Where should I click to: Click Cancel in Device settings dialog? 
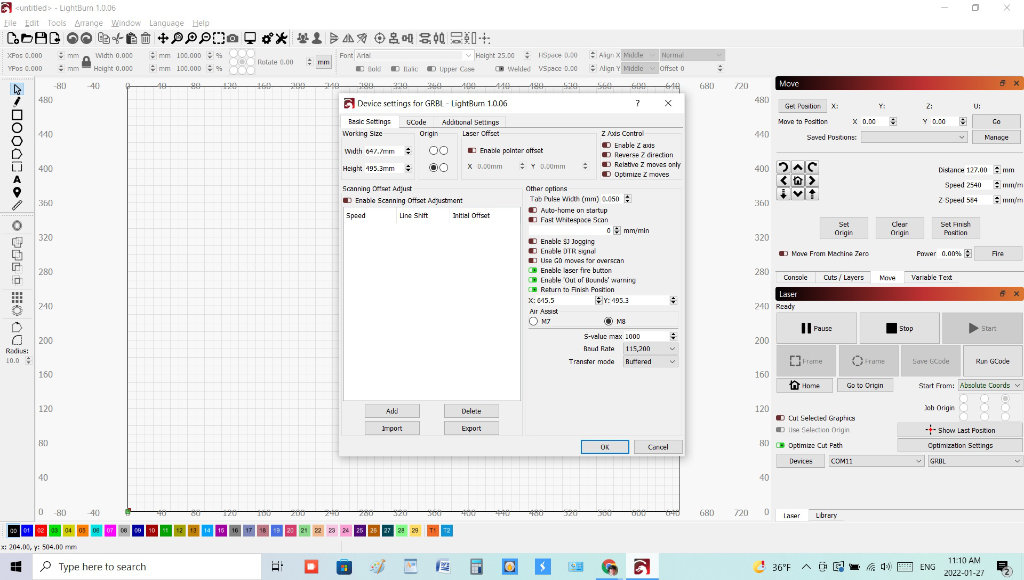(658, 447)
